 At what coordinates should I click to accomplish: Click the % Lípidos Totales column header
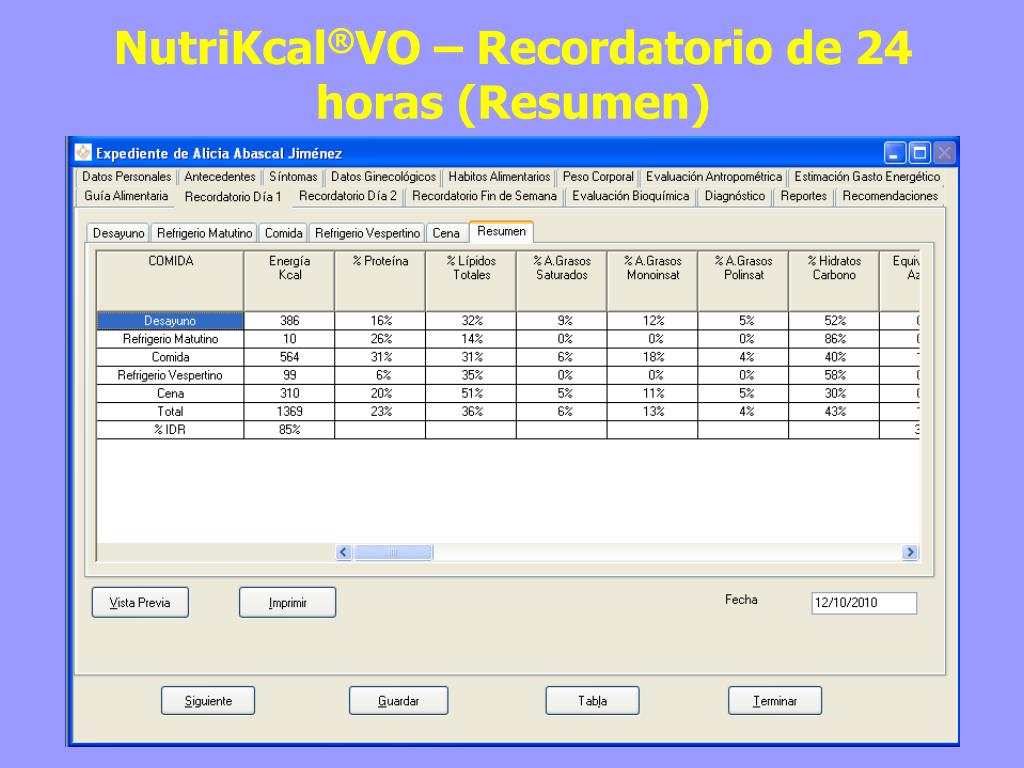(x=471, y=281)
